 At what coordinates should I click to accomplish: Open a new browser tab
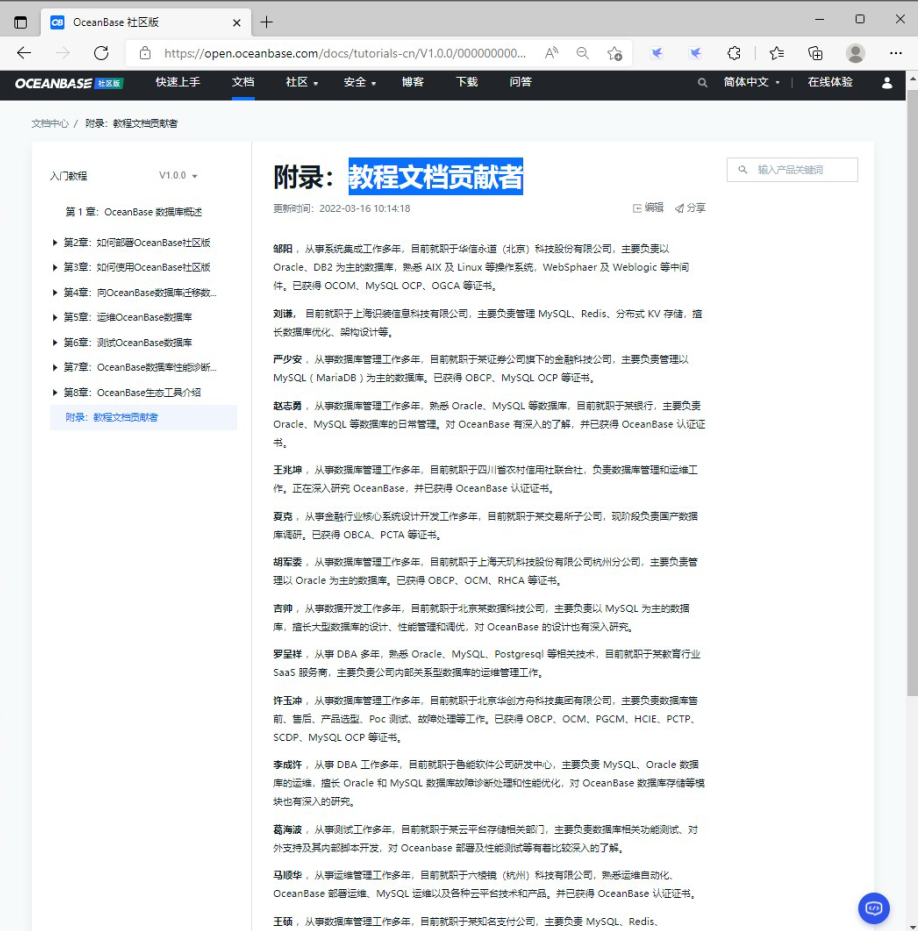267,23
